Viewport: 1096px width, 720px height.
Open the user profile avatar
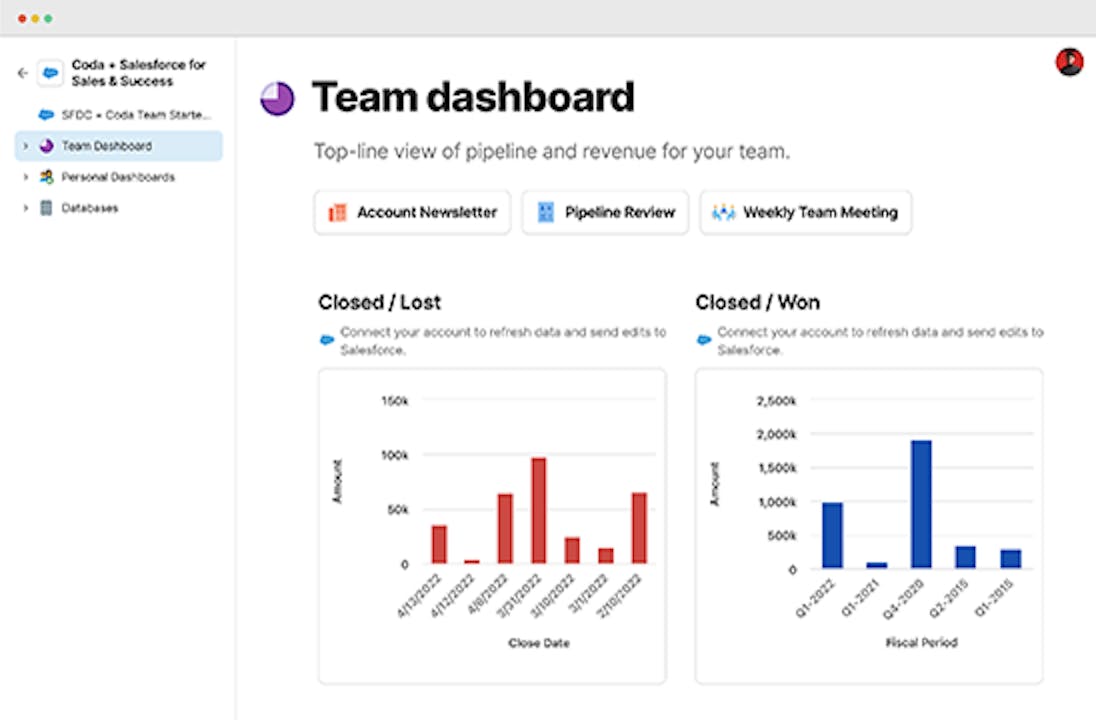point(1069,62)
